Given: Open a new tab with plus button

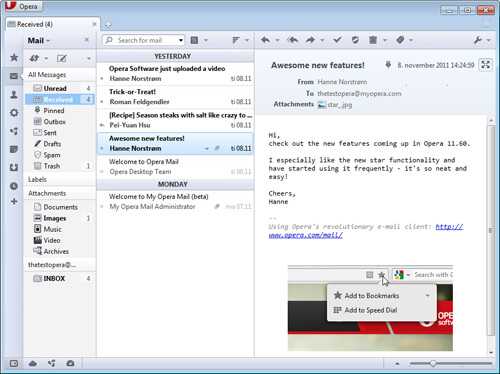Looking at the screenshot, I should tap(108, 24).
